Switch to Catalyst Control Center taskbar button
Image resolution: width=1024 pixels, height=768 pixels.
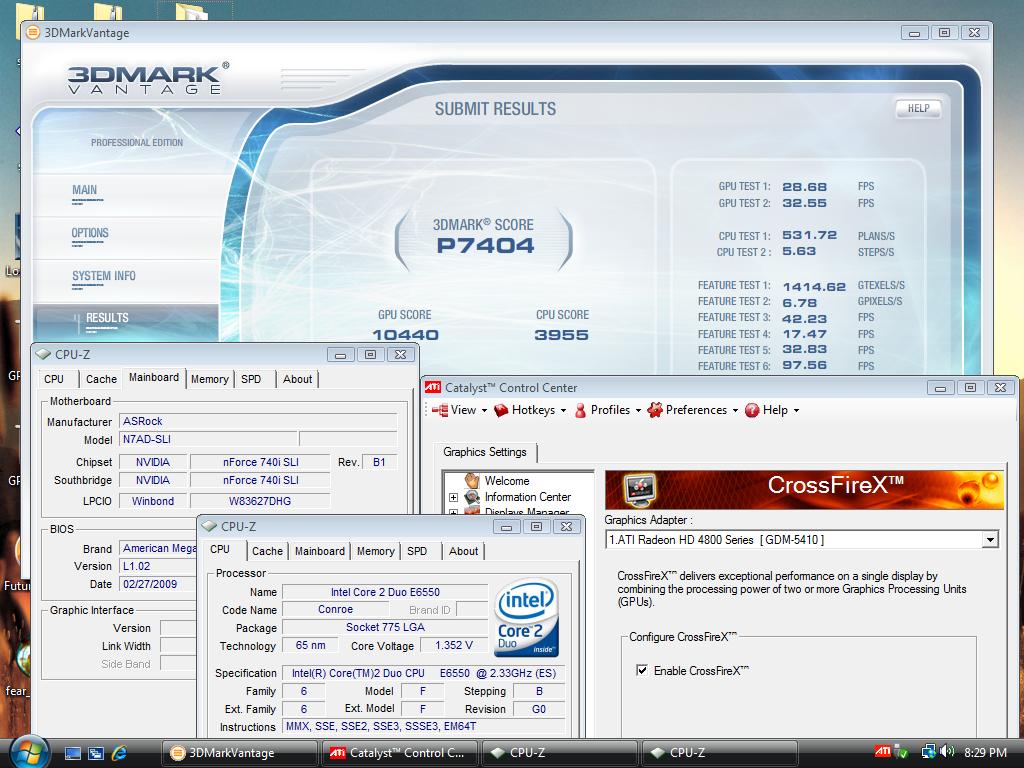tap(399, 753)
